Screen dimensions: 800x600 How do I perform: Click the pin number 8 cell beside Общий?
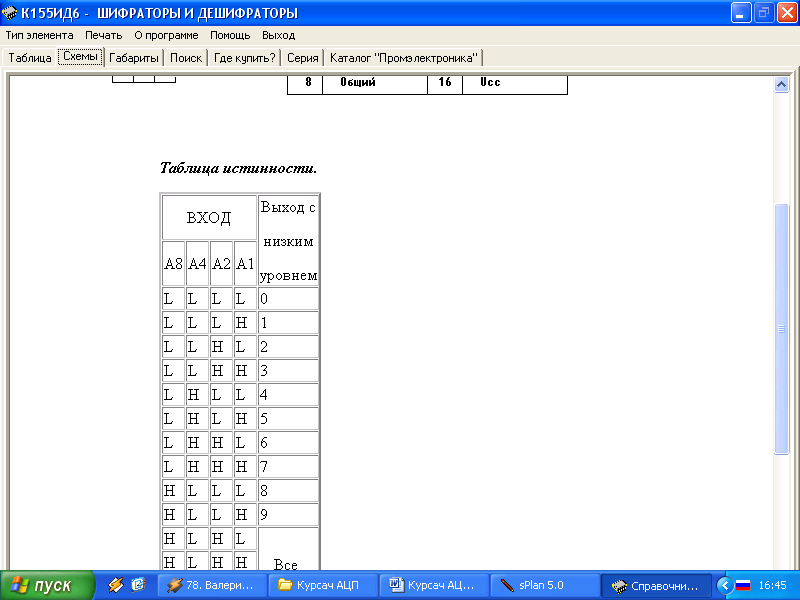coord(305,84)
